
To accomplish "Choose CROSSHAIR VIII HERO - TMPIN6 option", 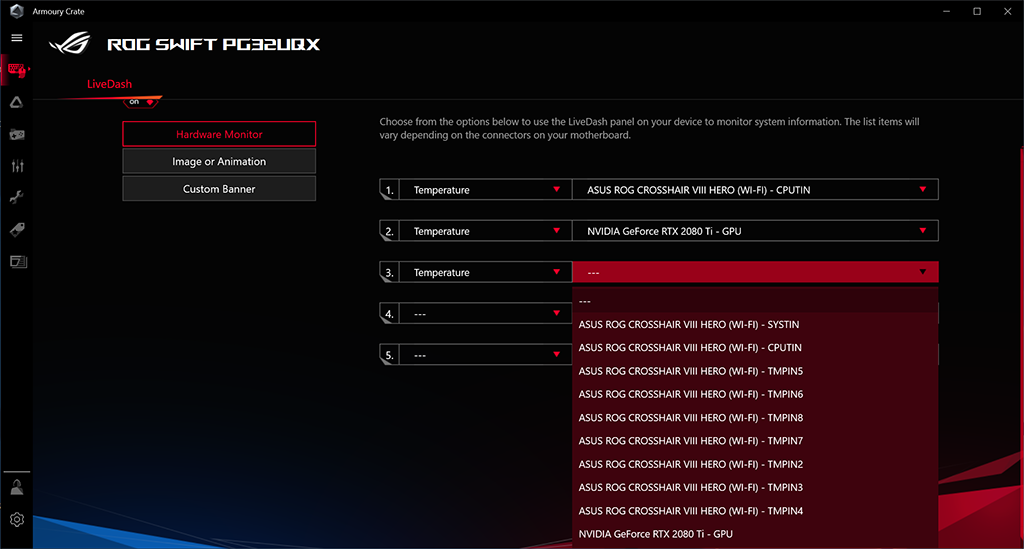I will [x=755, y=394].
